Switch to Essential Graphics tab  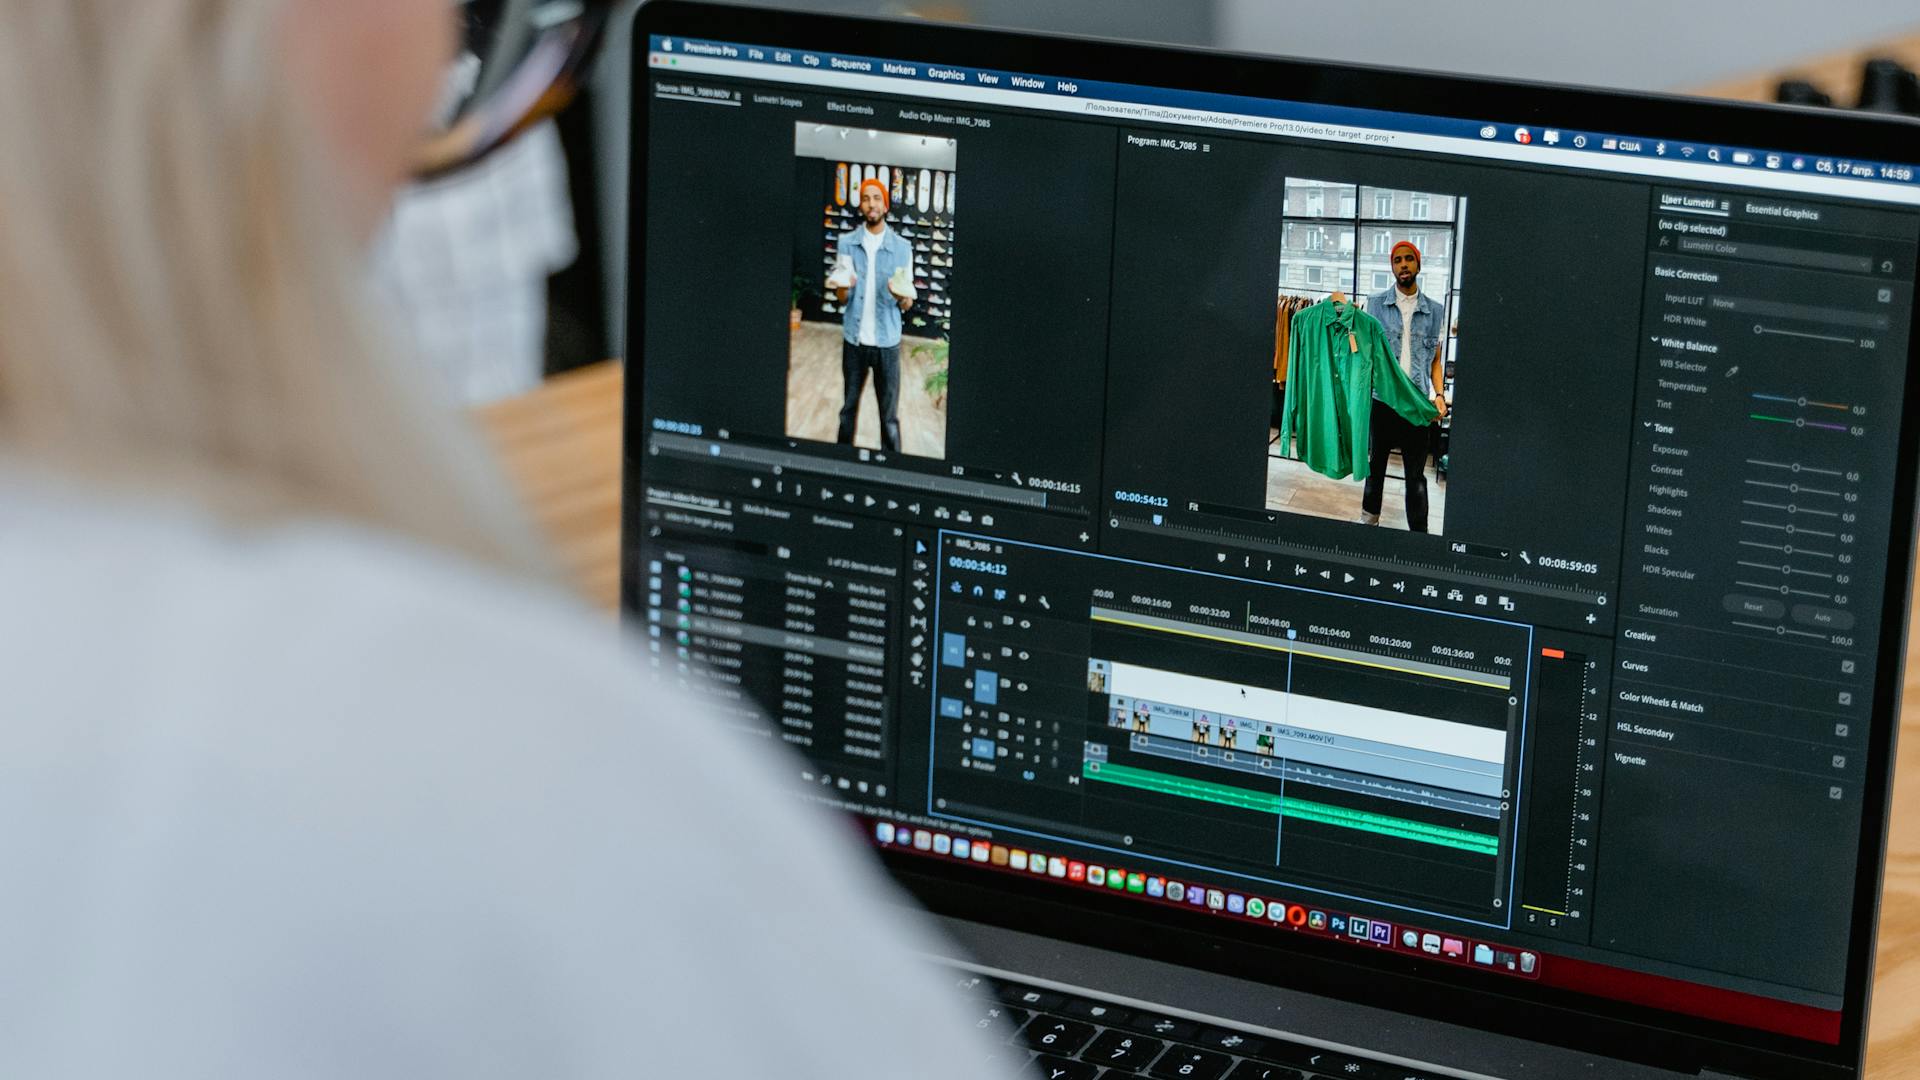pos(1781,213)
